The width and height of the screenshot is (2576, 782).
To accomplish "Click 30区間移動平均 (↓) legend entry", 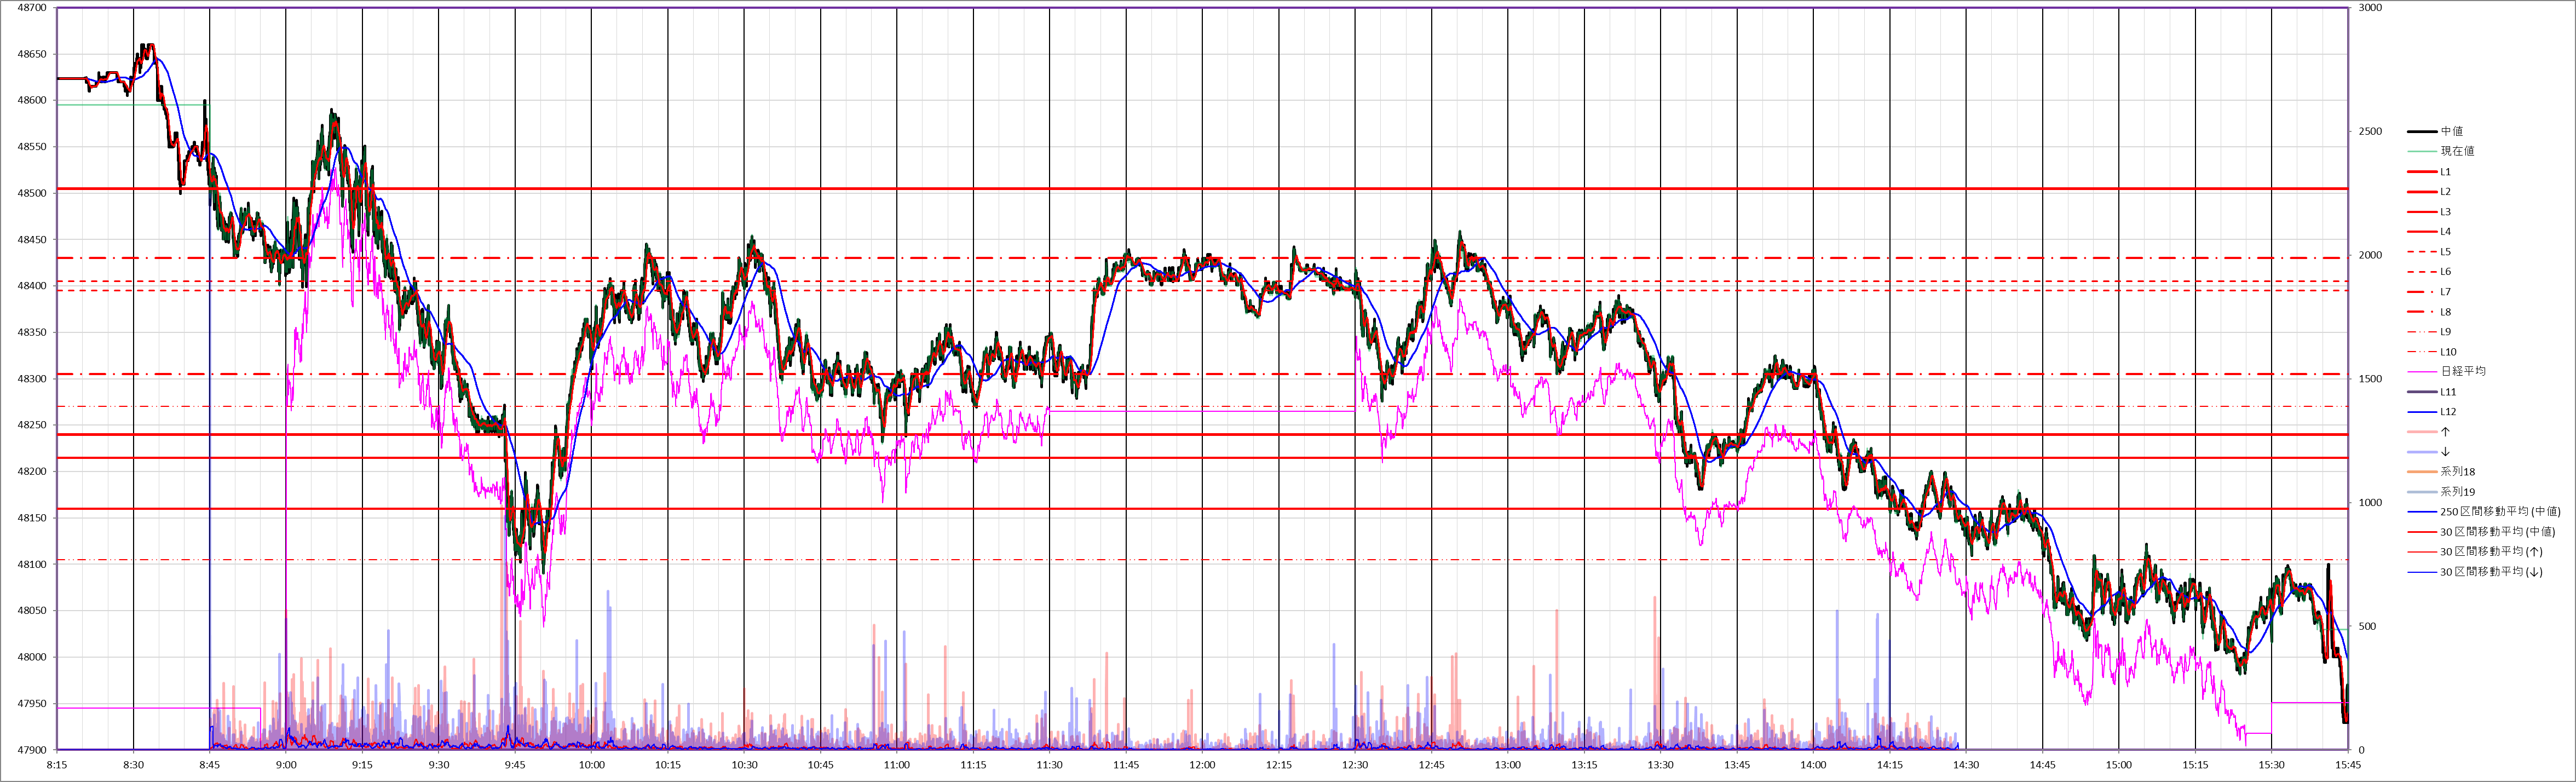I will 2490,572.
